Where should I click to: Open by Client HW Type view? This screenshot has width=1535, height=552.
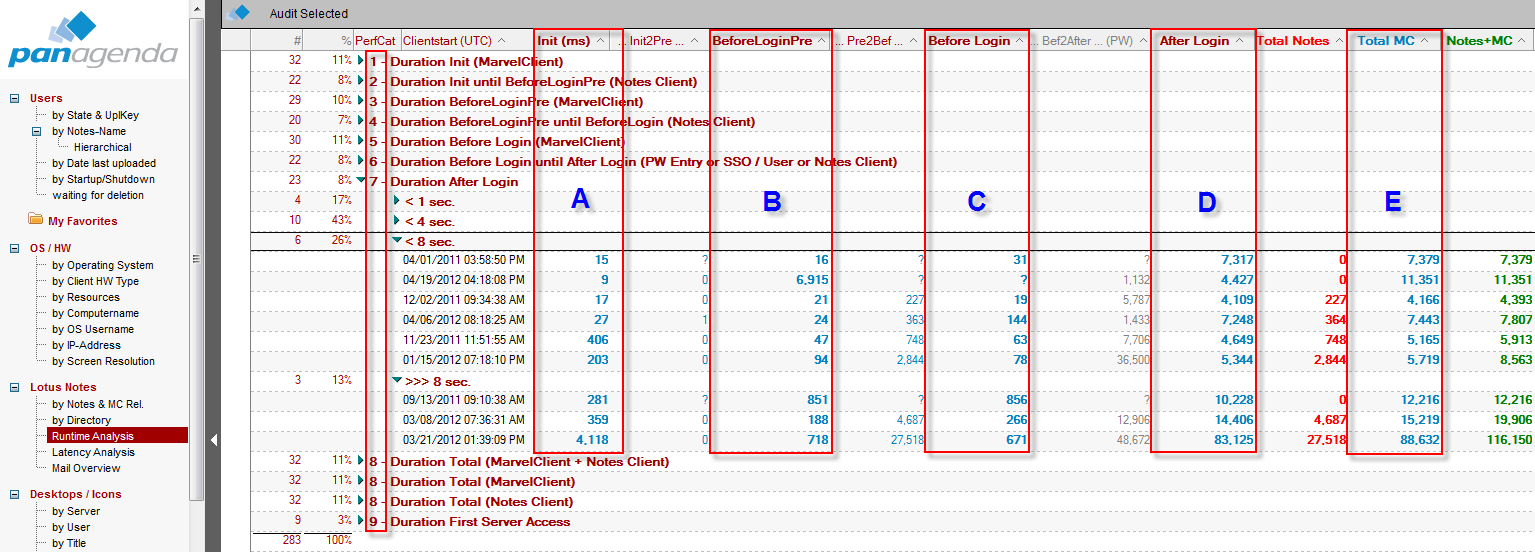tap(96, 281)
